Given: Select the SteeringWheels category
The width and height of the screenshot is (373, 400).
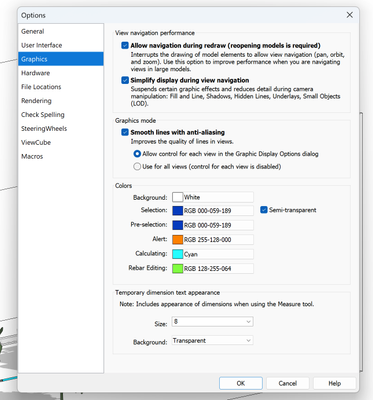Looking at the screenshot, I should 61,129.
